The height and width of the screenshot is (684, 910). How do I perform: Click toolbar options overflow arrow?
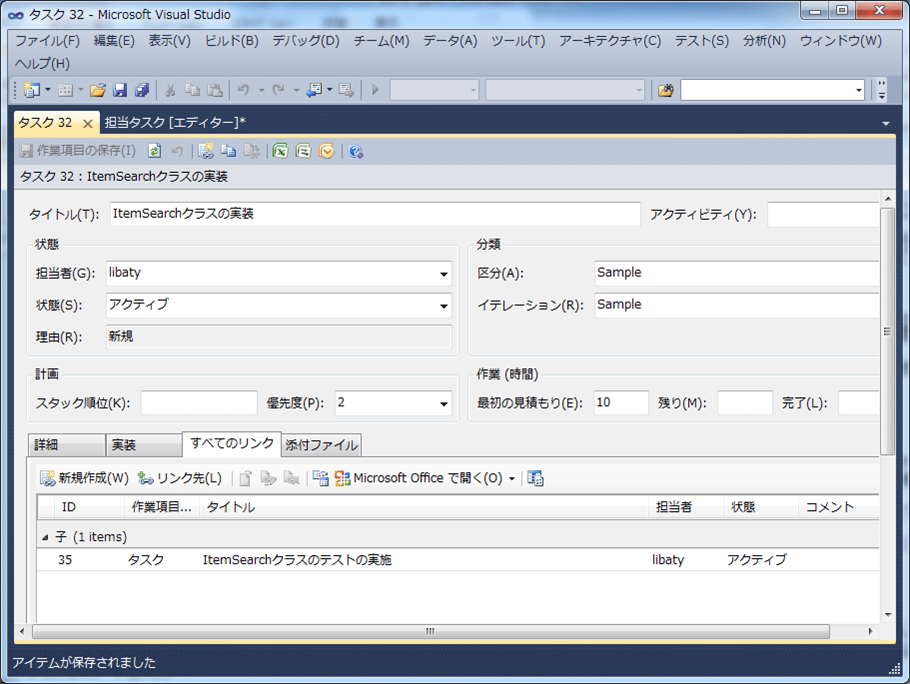click(x=882, y=90)
